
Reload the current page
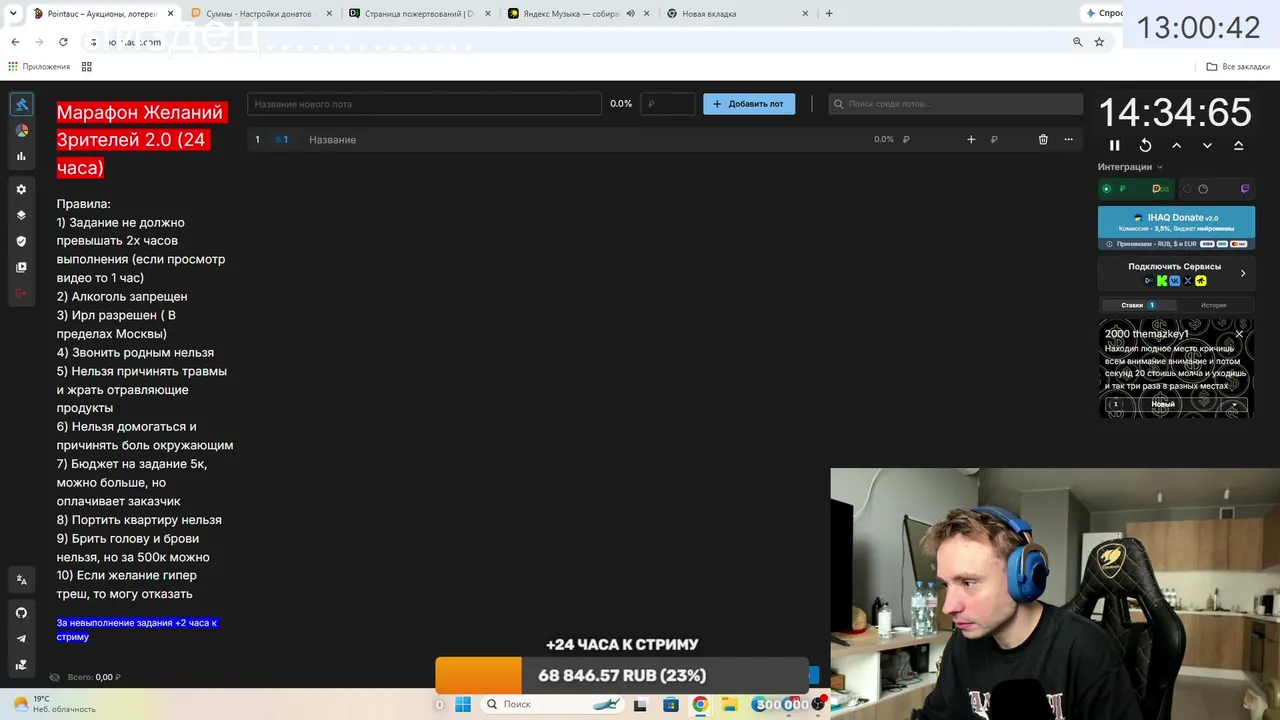pos(63,42)
